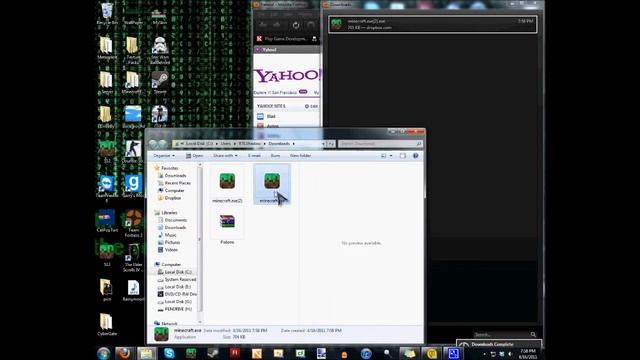The image size is (640, 360).
Task: Open the Team Fortress 2 desktop shortcut
Action: [x=133, y=223]
